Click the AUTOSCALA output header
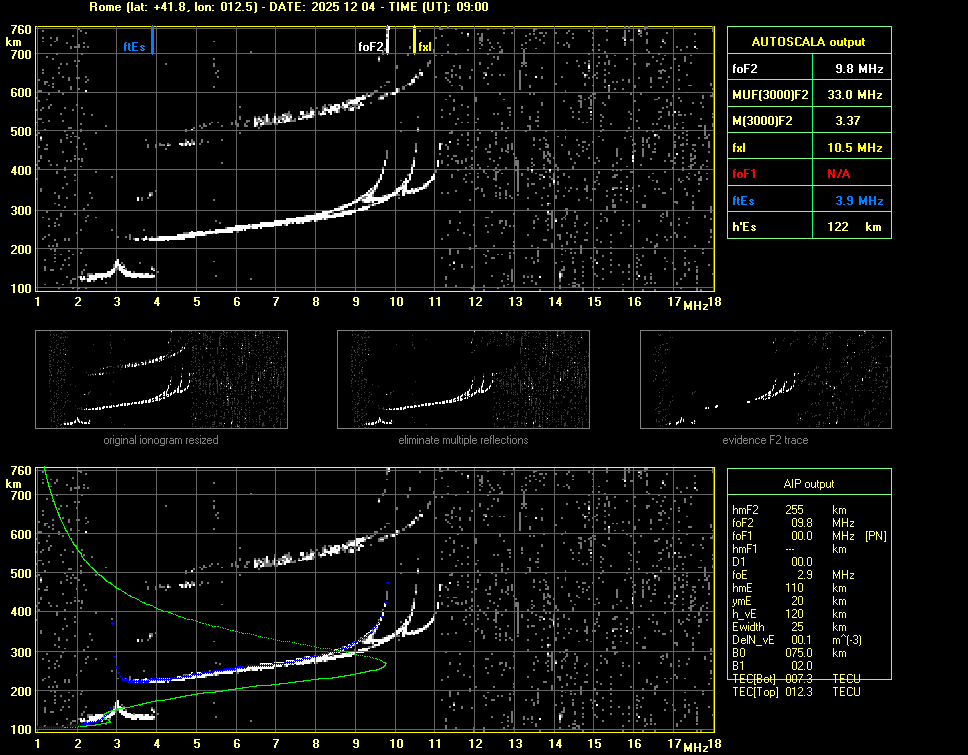The image size is (968, 755). (809, 42)
